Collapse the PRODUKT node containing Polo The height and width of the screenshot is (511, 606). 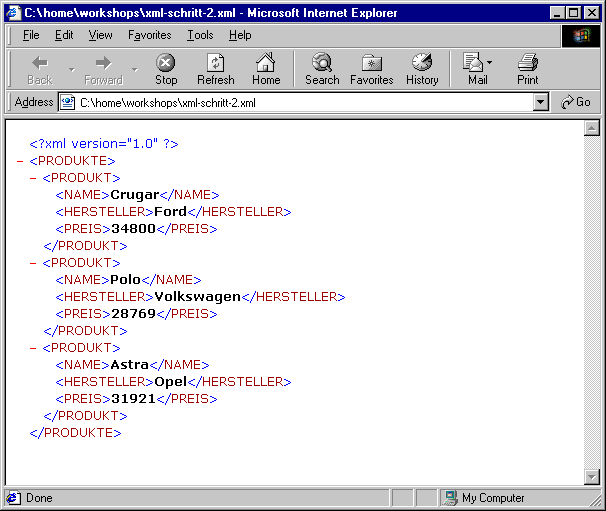pyautogui.click(x=33, y=263)
